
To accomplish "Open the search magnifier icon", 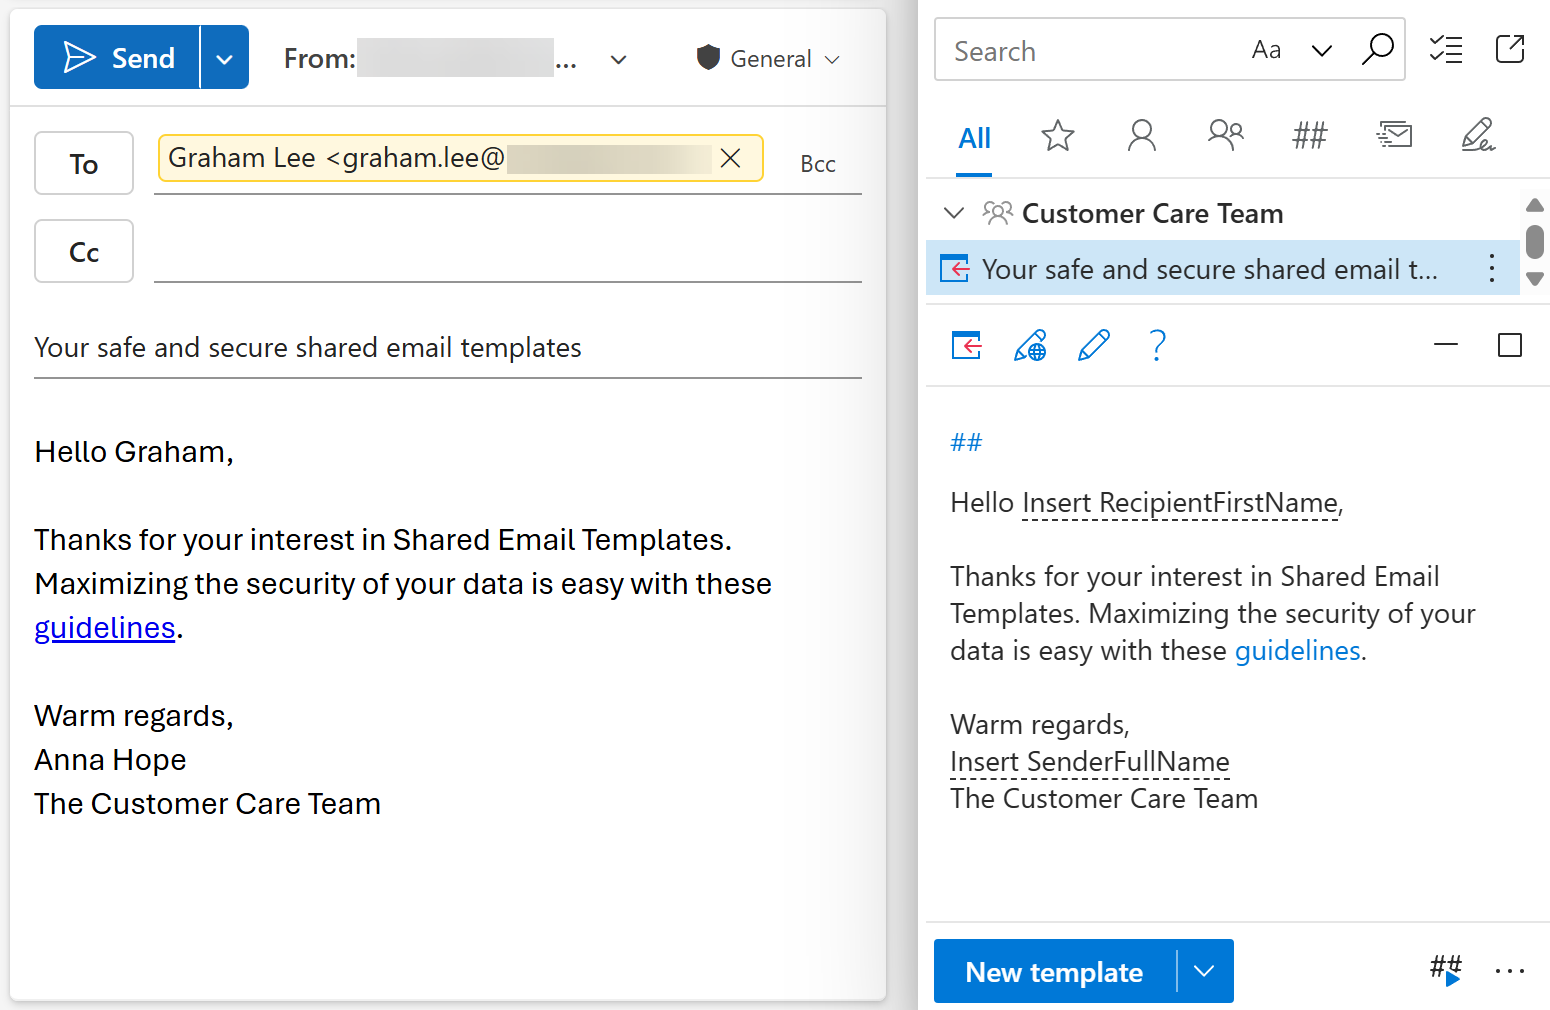I will [x=1378, y=49].
